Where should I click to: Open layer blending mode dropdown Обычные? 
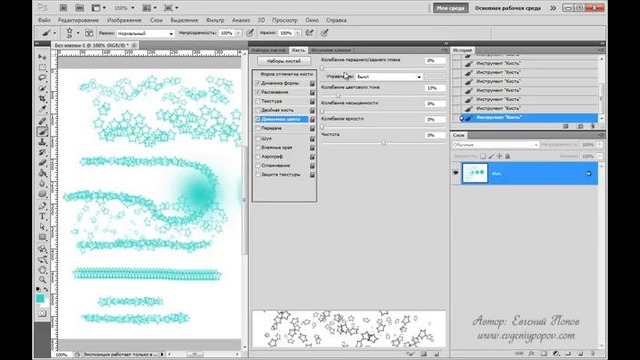click(496, 145)
